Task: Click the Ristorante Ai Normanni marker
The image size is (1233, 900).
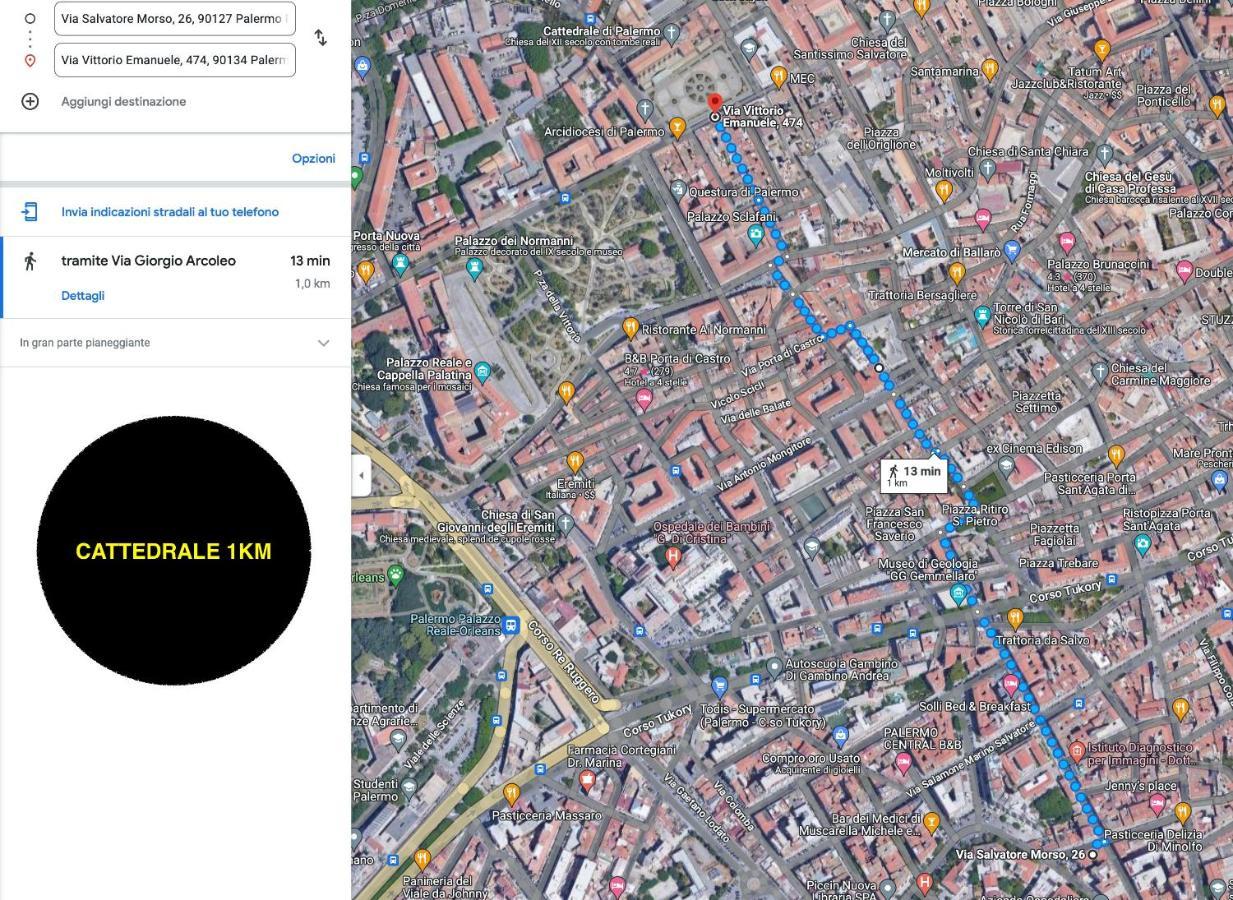Action: [x=630, y=326]
